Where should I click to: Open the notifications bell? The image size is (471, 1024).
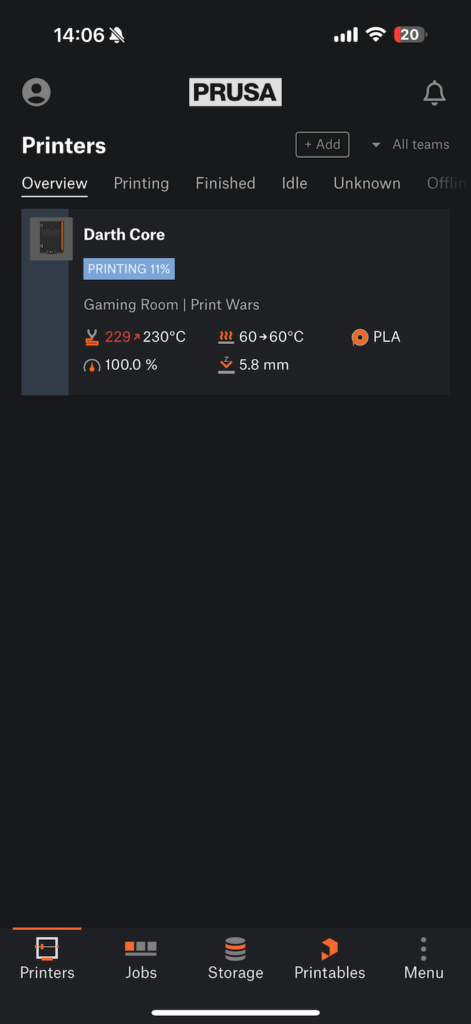[x=434, y=93]
